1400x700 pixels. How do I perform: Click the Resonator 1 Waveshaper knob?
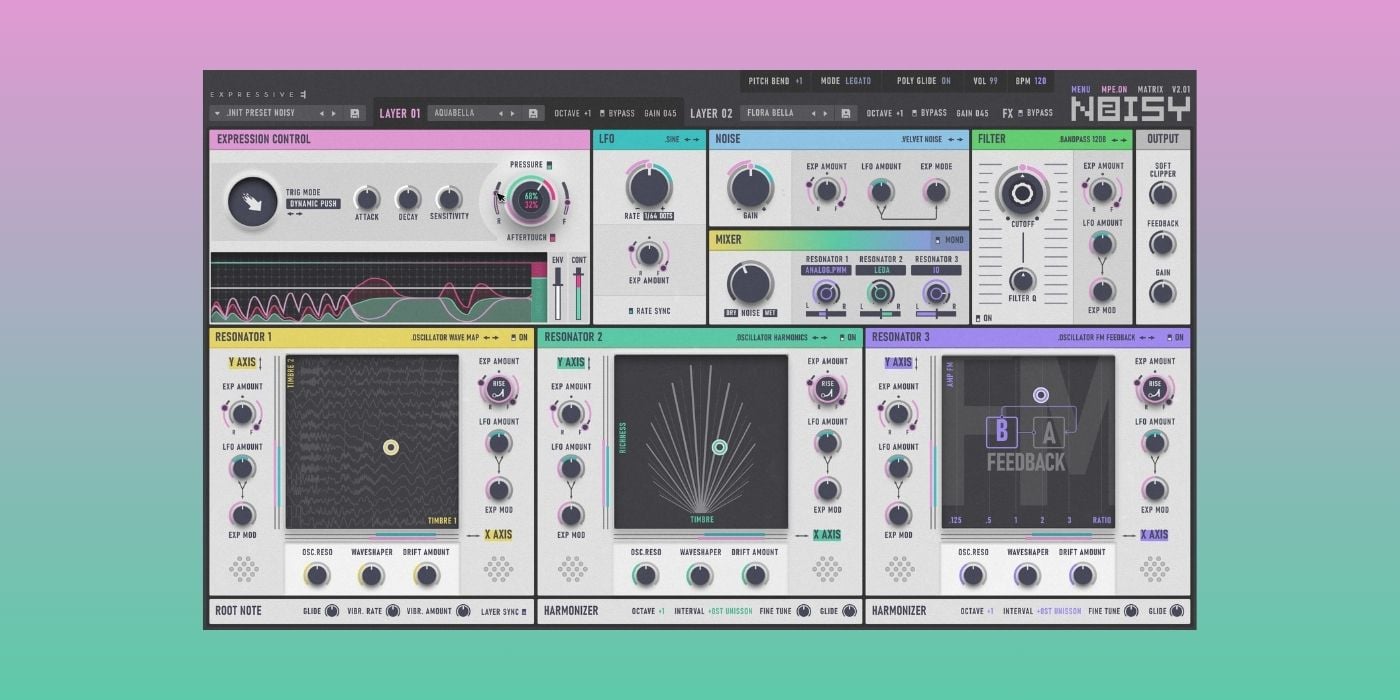point(371,575)
